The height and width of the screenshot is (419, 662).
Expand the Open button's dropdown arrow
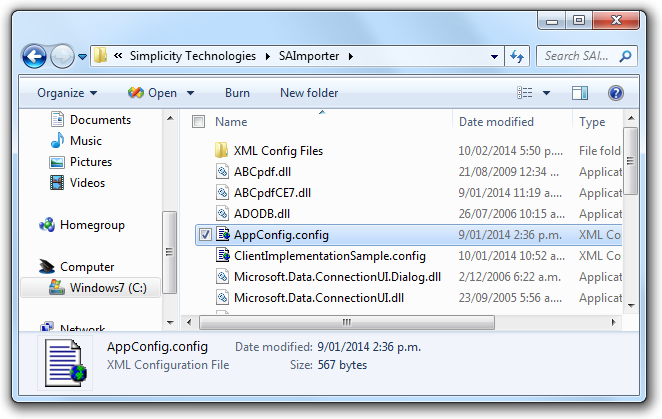point(190,93)
